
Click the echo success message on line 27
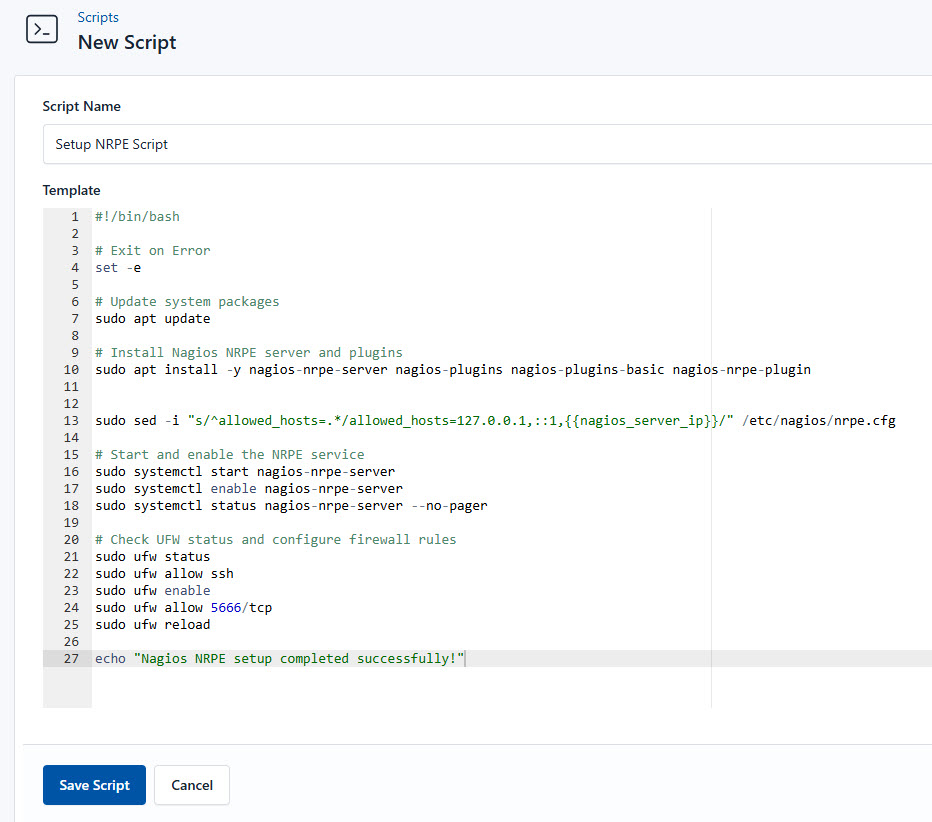click(x=277, y=658)
